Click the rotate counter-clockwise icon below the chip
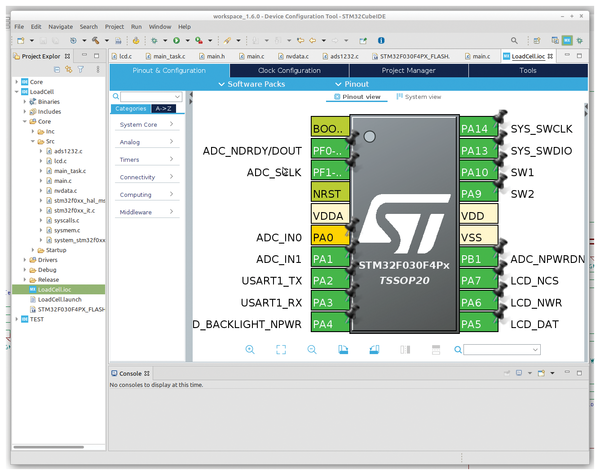This screenshot has width=600, height=475. coord(374,349)
